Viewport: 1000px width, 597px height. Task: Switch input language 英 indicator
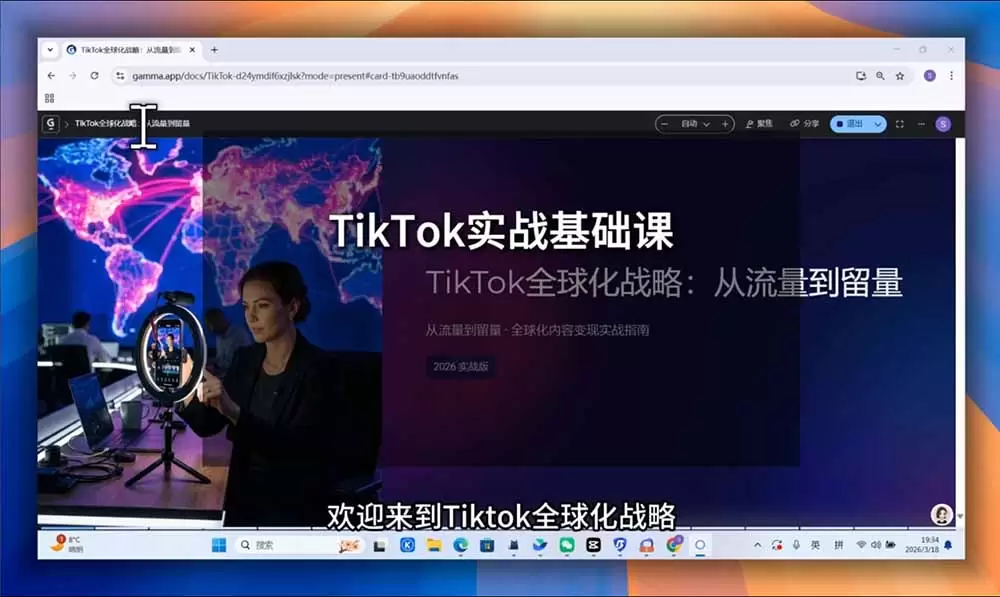coord(815,545)
